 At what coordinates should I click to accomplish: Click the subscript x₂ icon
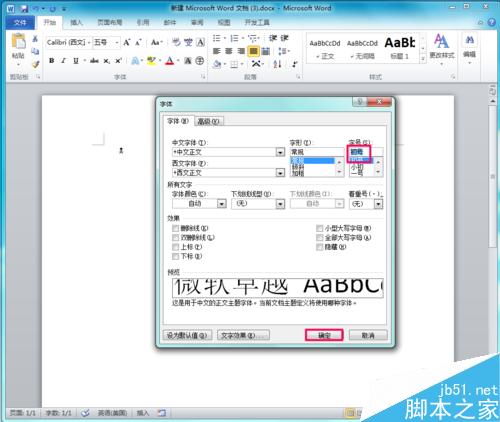(x=106, y=61)
